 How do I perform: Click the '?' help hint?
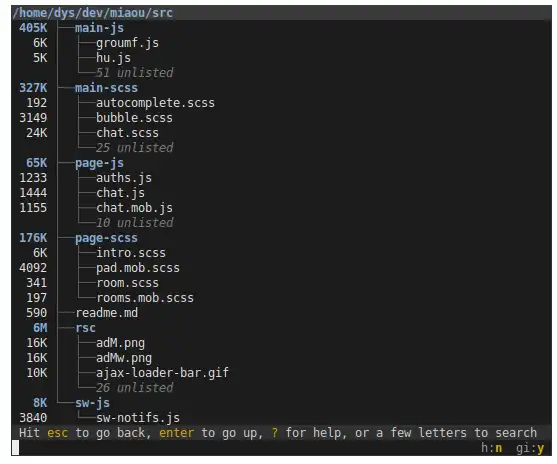(274, 433)
